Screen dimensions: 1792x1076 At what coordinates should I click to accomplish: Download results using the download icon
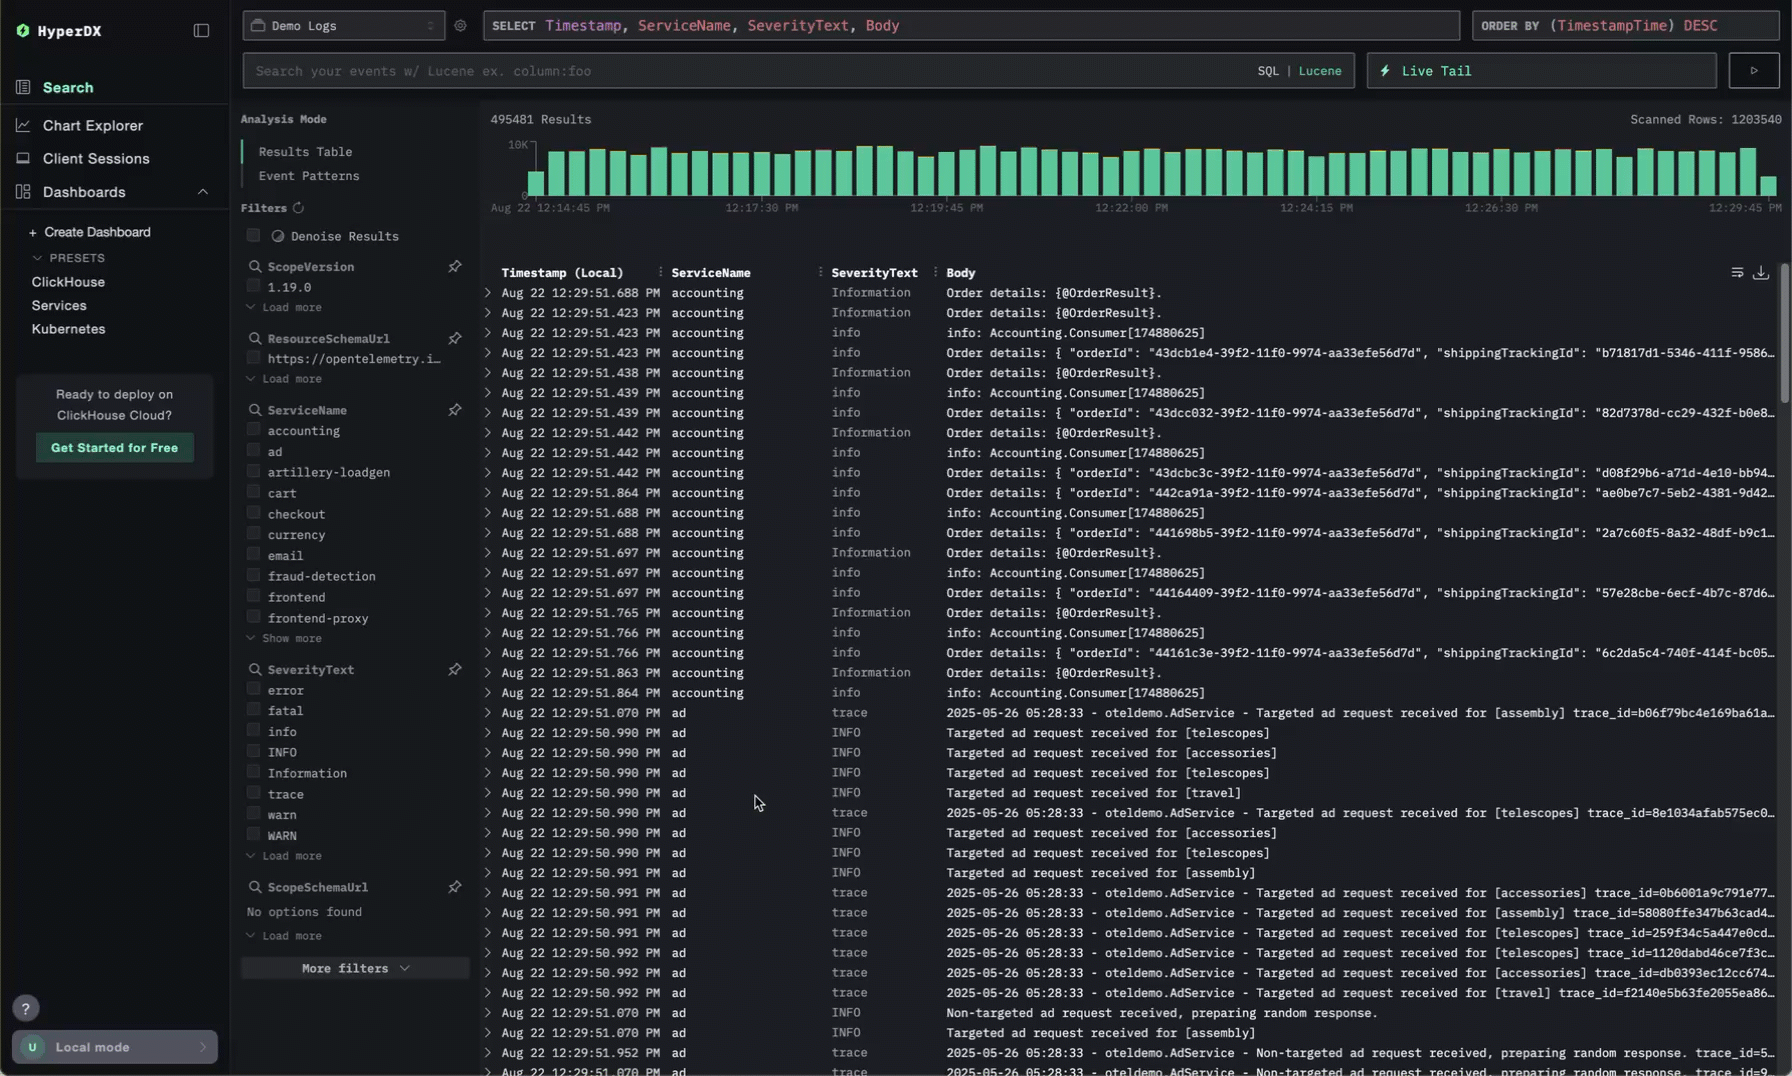click(1761, 273)
